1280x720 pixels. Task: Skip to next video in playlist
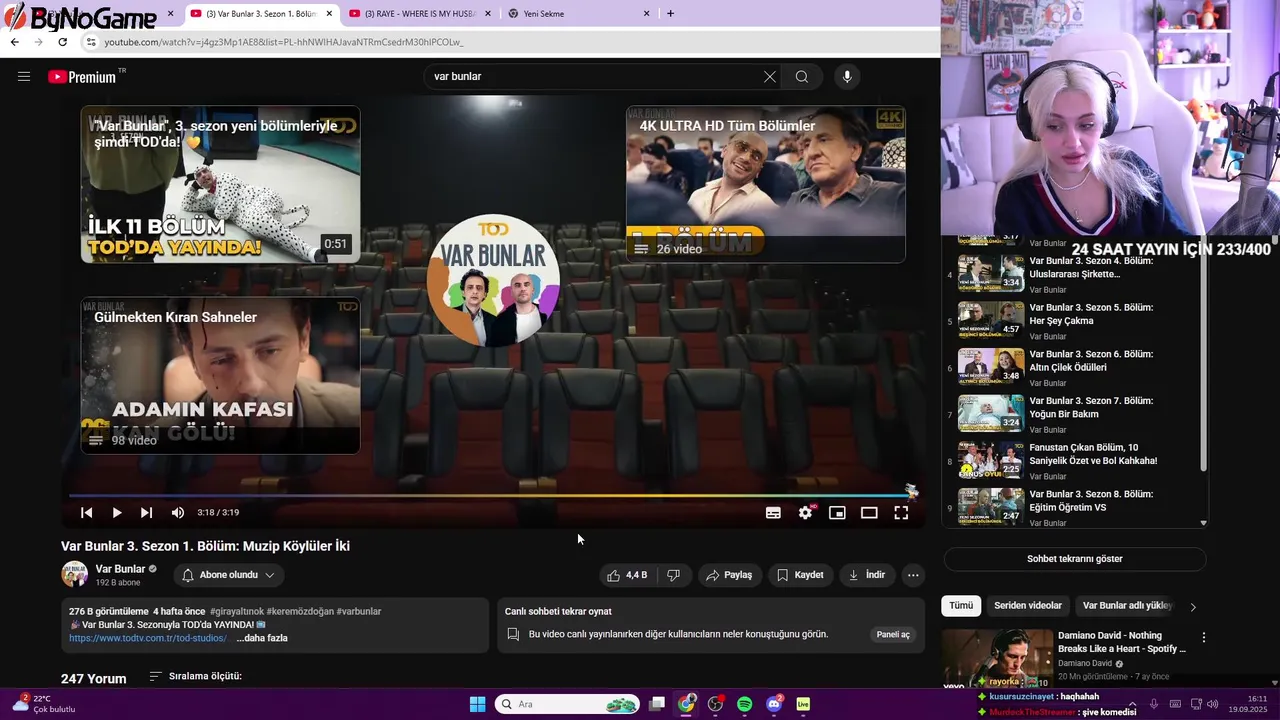147,513
